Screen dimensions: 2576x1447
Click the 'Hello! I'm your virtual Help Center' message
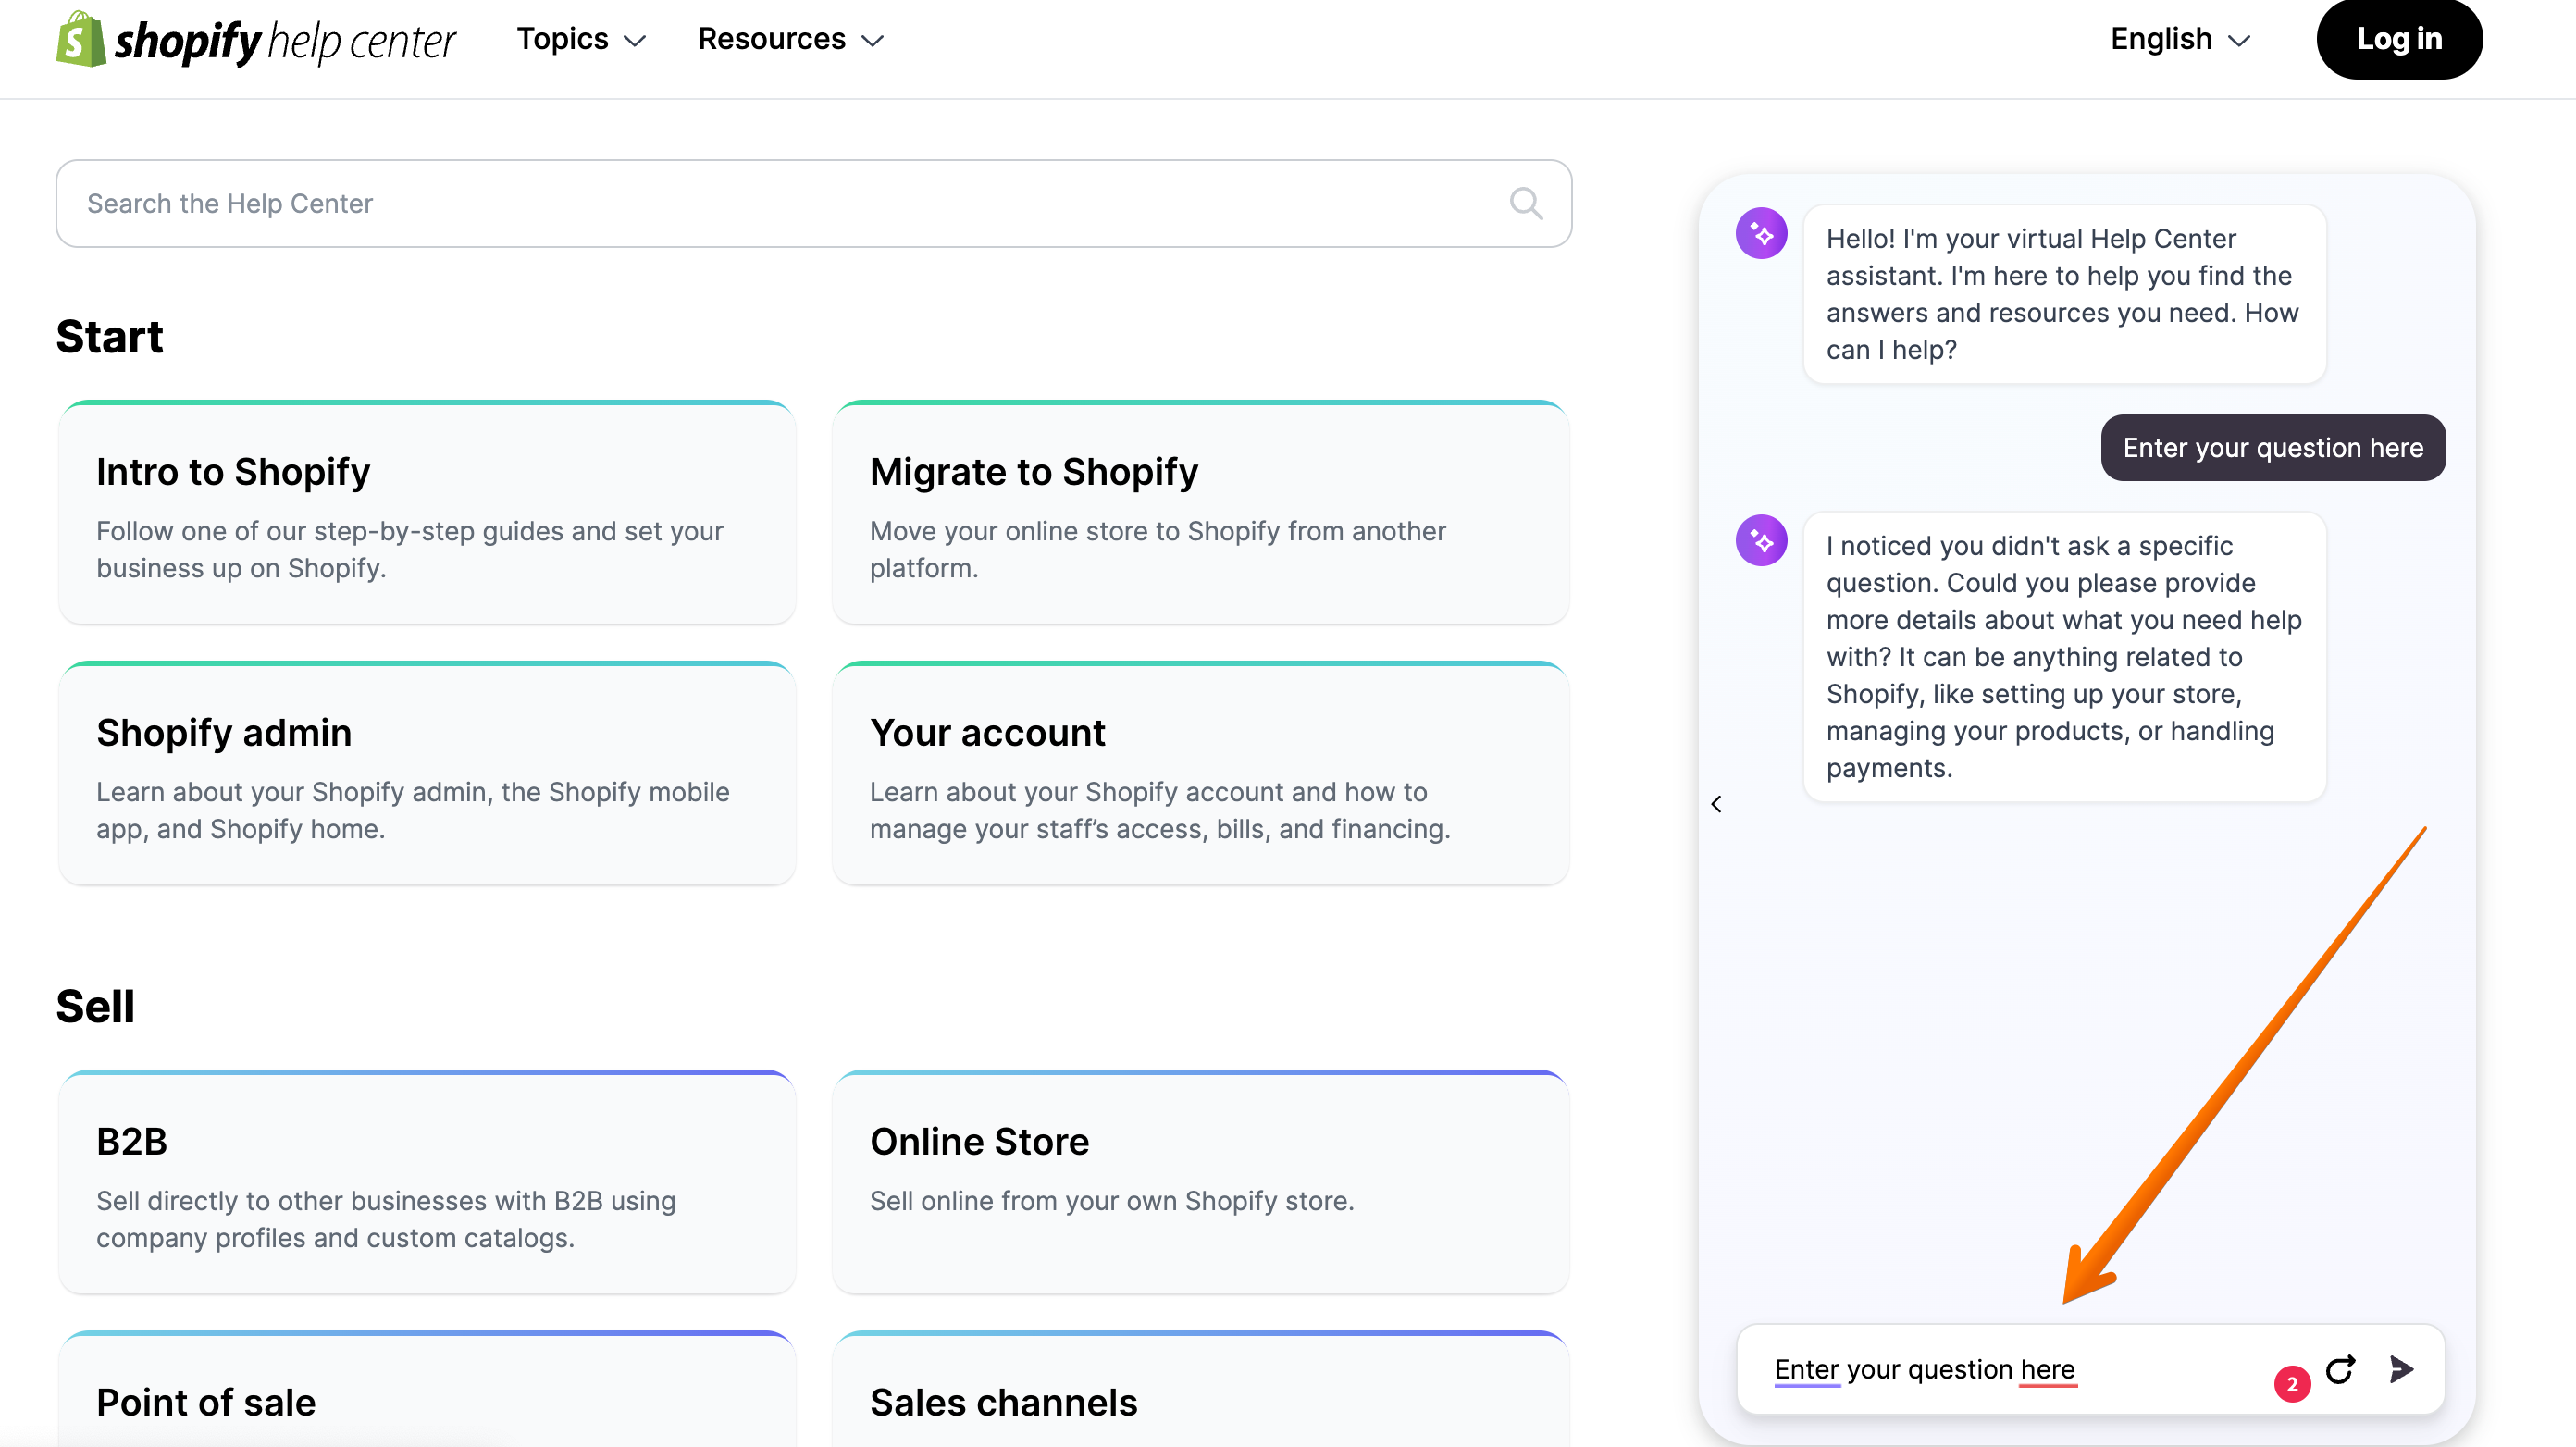click(x=2064, y=294)
